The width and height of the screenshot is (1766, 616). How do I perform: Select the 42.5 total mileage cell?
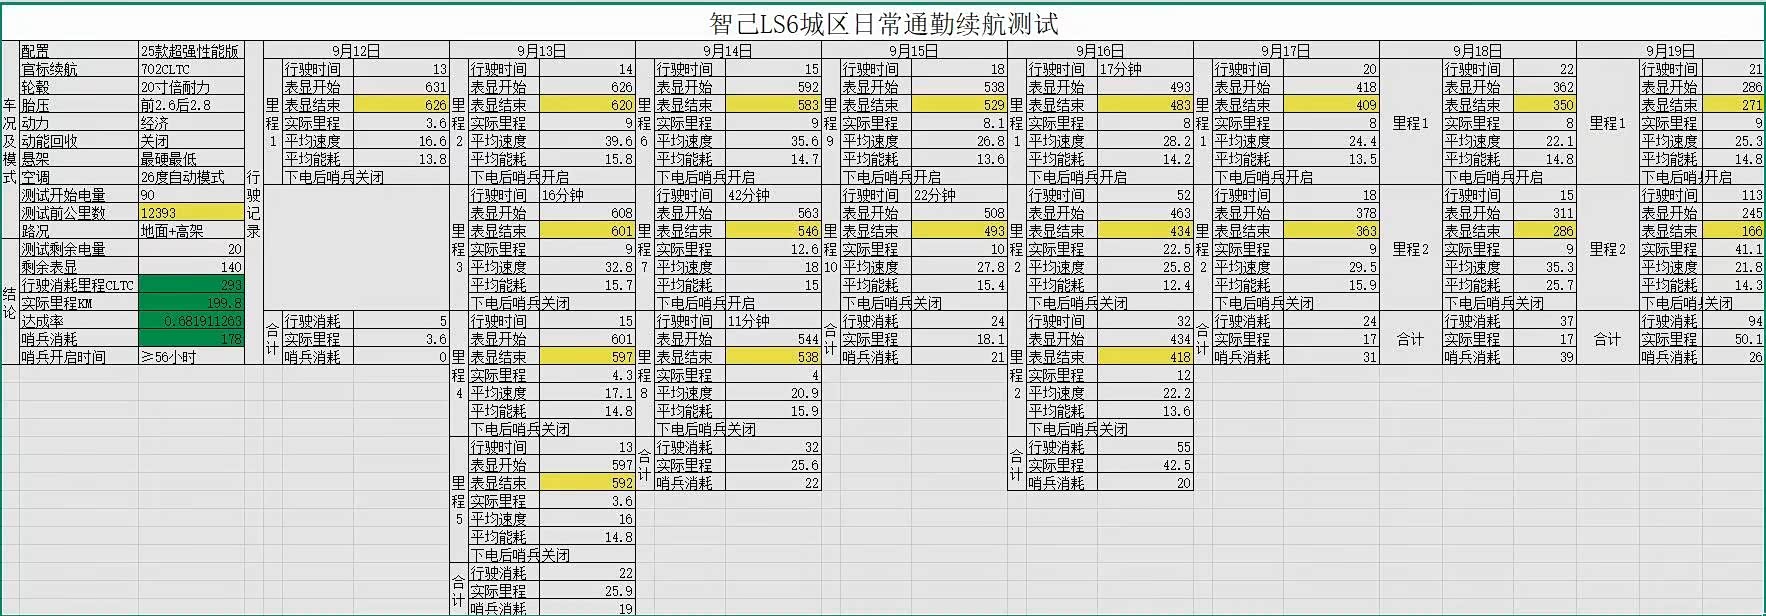click(1146, 465)
